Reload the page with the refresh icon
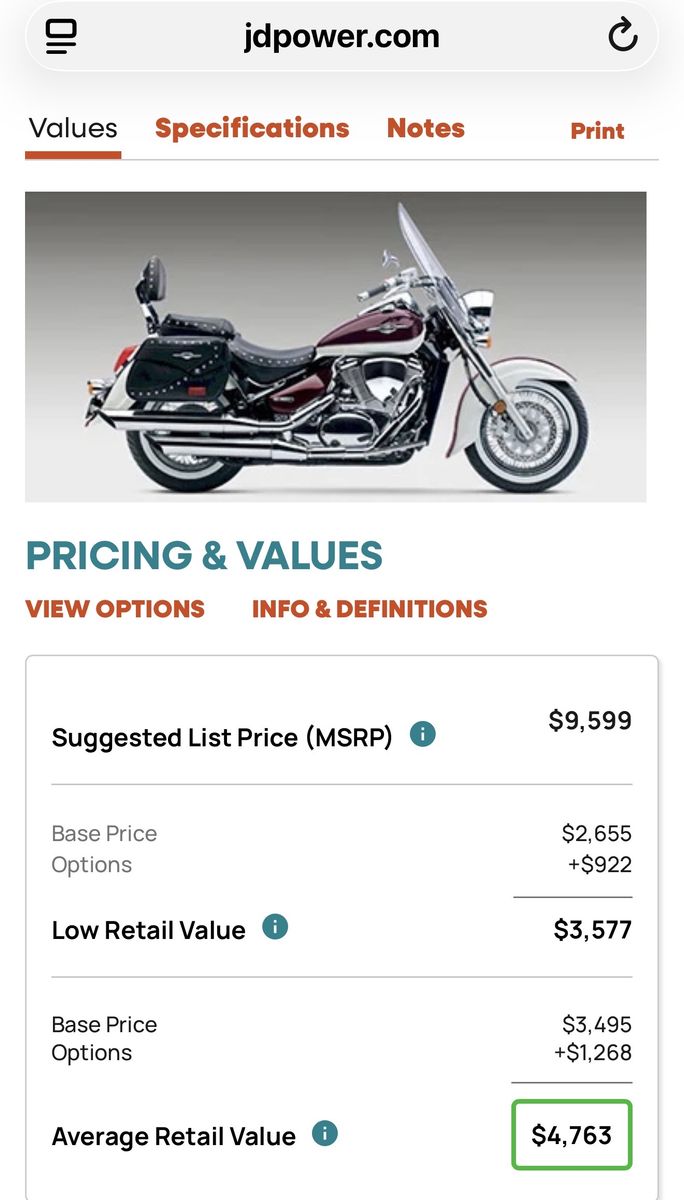The height and width of the screenshot is (1200, 684). pos(622,38)
